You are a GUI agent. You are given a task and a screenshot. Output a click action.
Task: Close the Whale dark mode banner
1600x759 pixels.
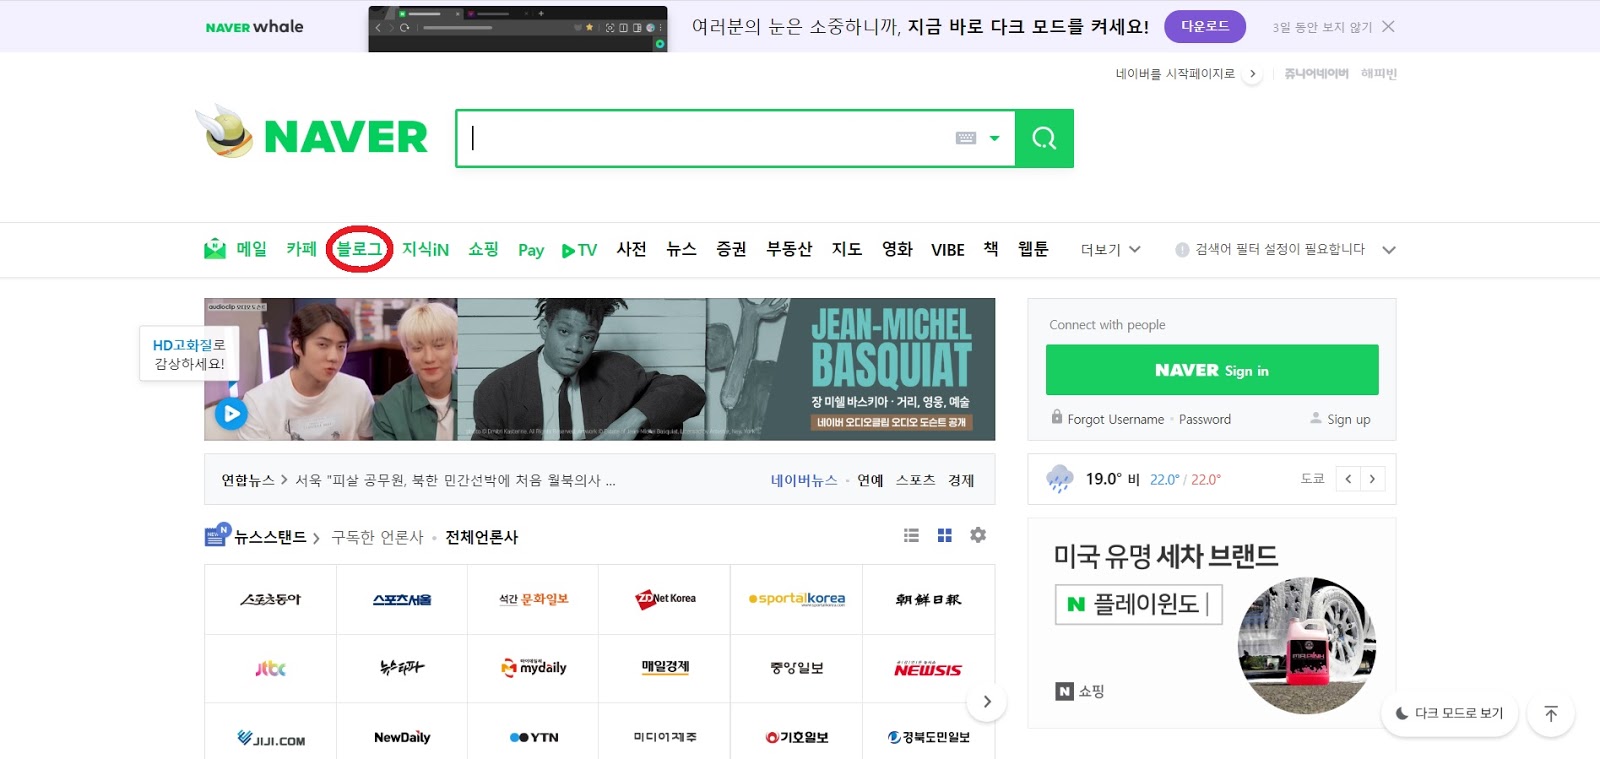(1388, 26)
